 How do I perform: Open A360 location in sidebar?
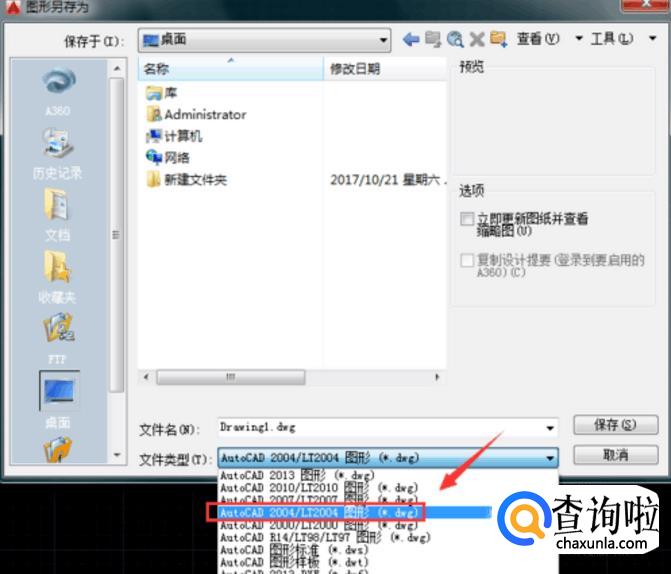click(58, 92)
